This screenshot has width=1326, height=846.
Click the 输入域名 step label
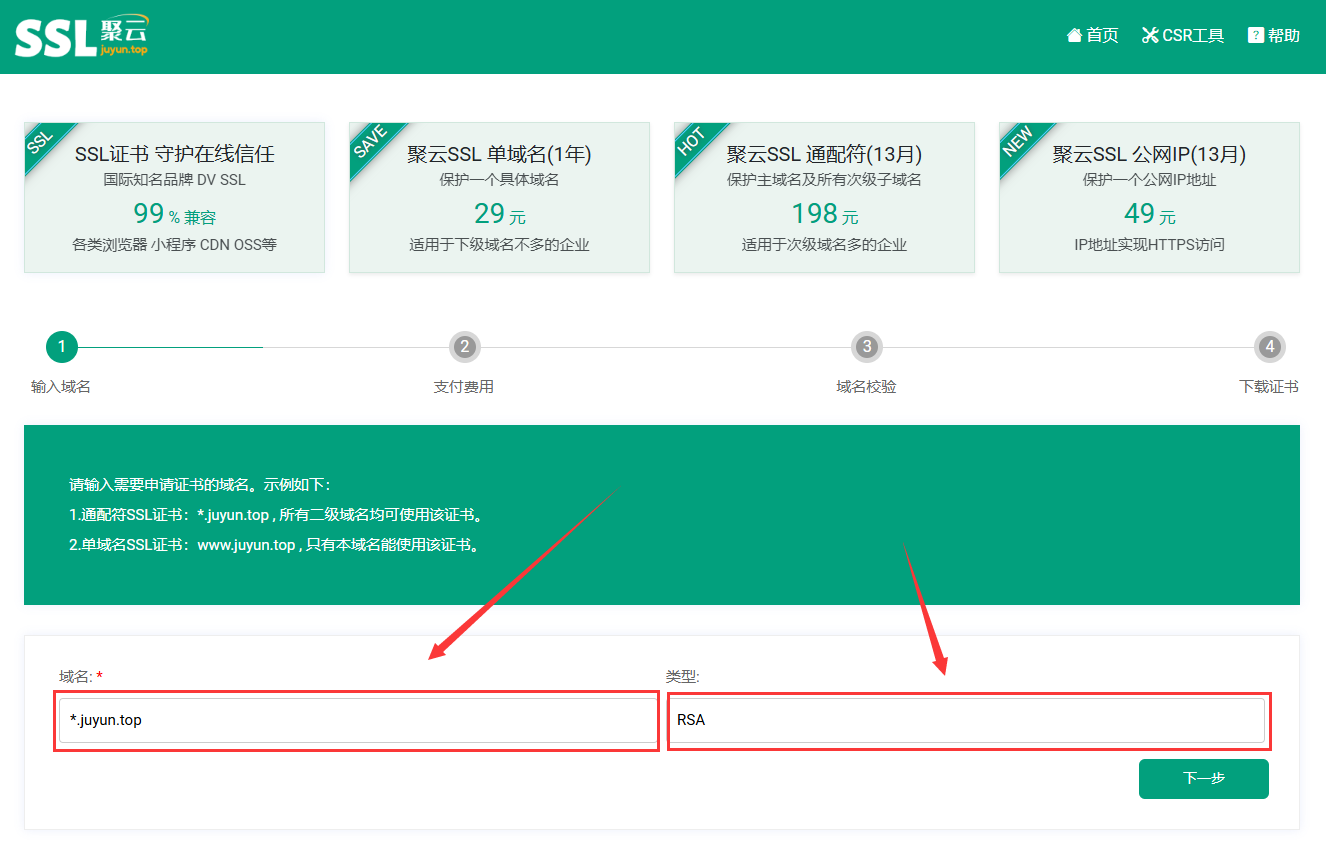click(x=61, y=386)
